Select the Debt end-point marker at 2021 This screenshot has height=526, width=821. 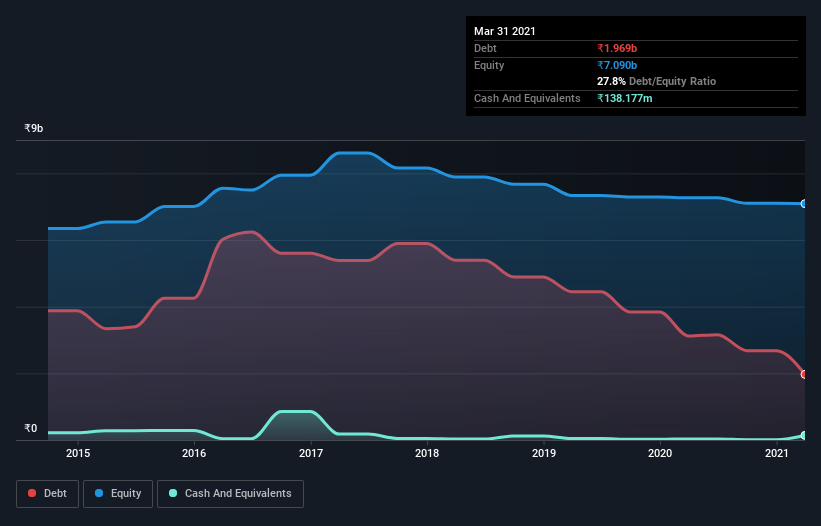tap(804, 374)
